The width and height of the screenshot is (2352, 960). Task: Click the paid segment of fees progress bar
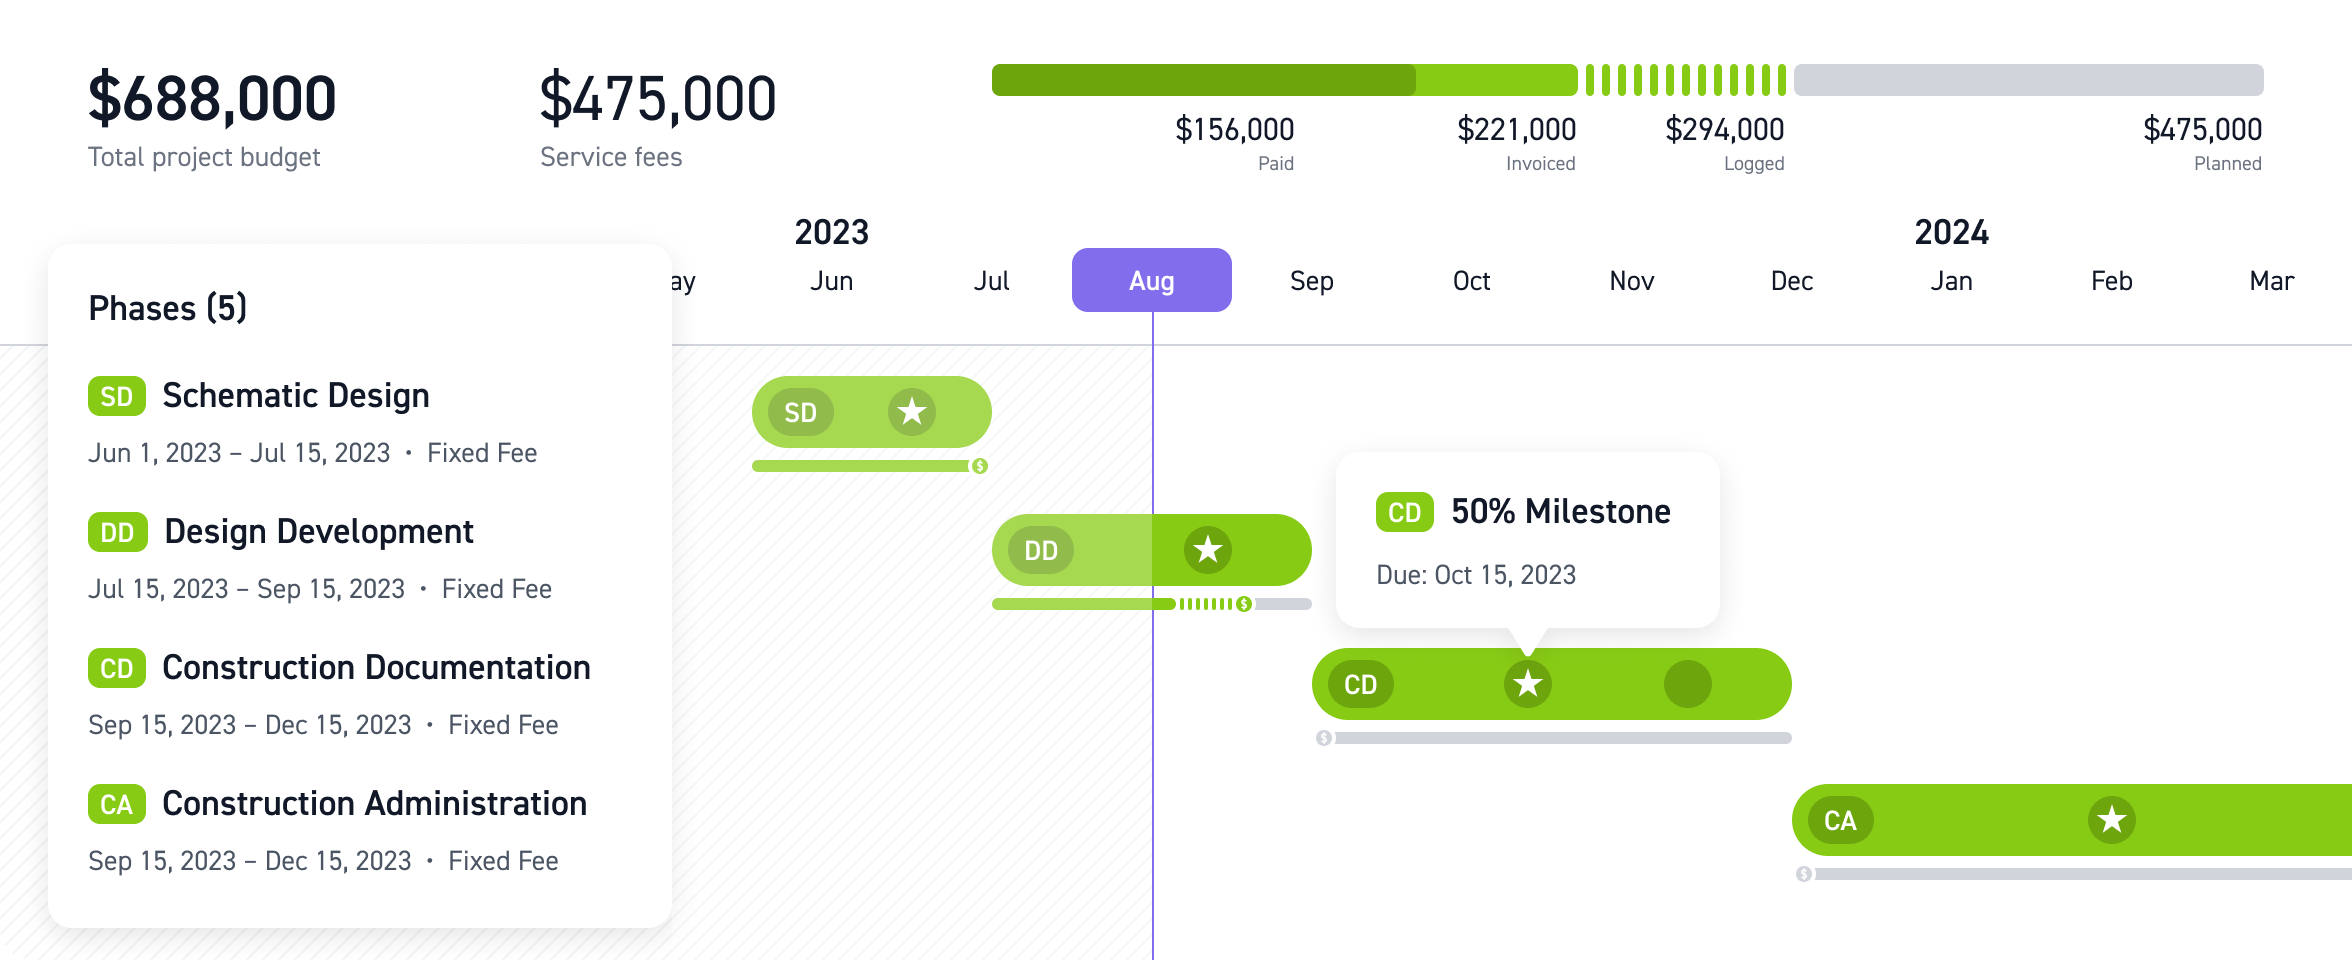point(1200,80)
